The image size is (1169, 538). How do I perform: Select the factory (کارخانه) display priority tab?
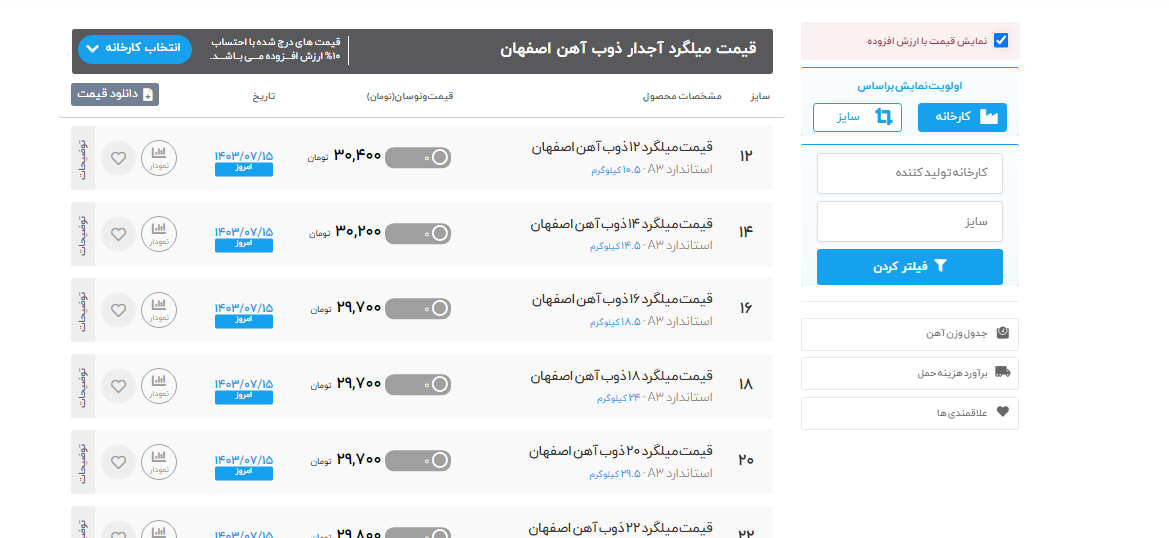962,117
